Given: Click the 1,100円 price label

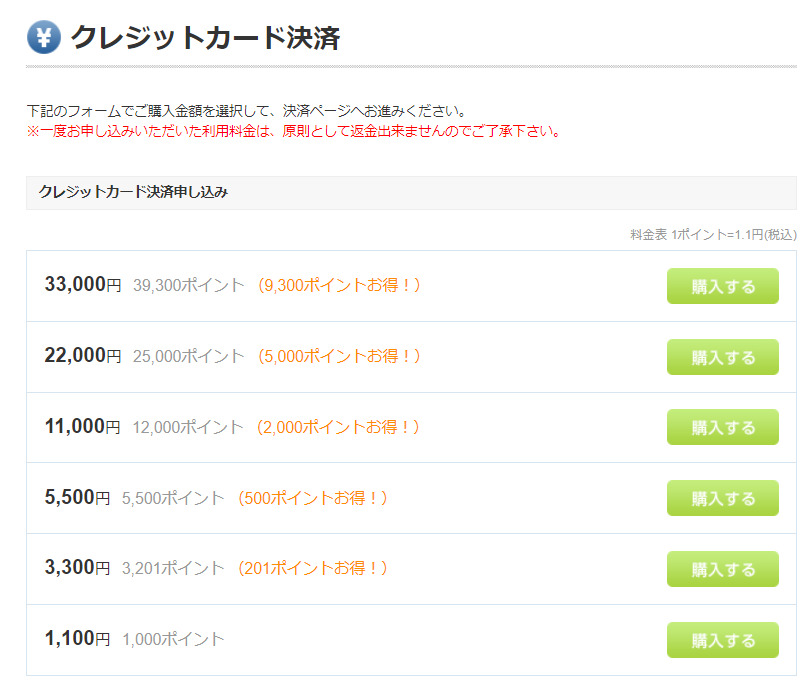Looking at the screenshot, I should (77, 639).
